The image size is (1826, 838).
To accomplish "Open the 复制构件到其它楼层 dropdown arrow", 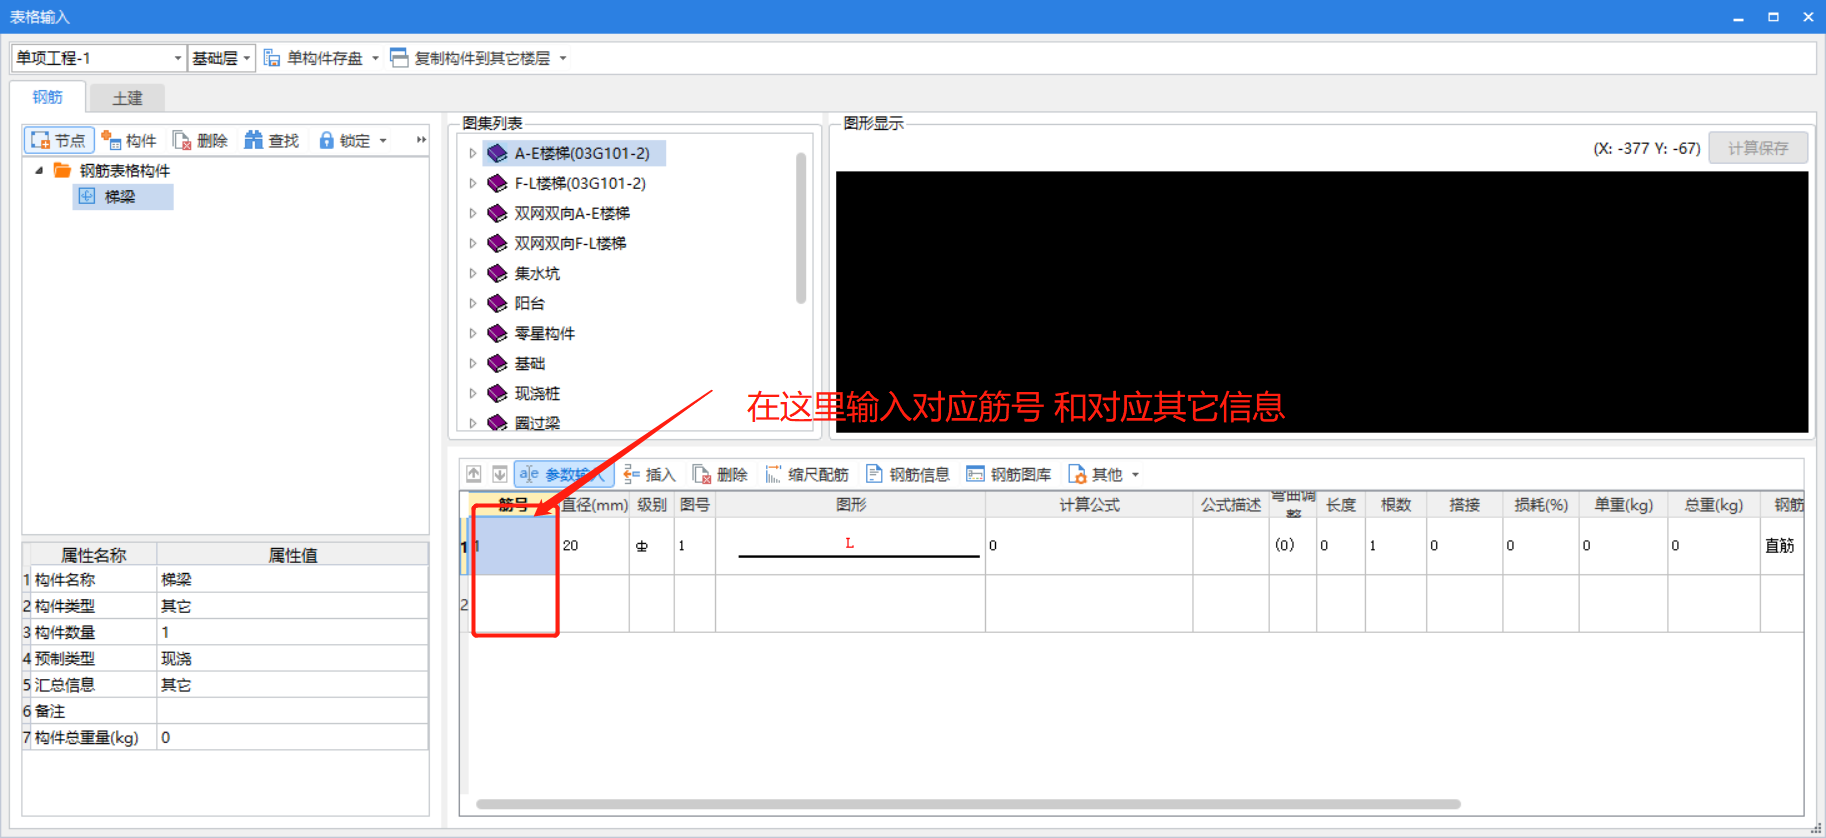I will tap(563, 58).
